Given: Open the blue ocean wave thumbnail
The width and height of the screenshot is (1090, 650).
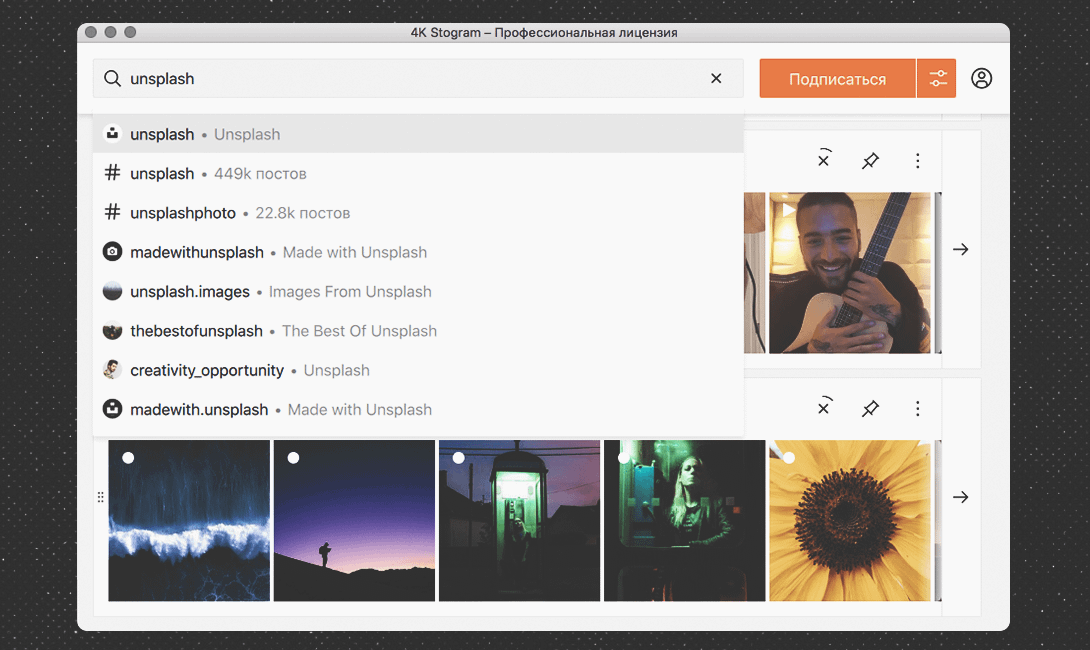Looking at the screenshot, I should click(189, 520).
